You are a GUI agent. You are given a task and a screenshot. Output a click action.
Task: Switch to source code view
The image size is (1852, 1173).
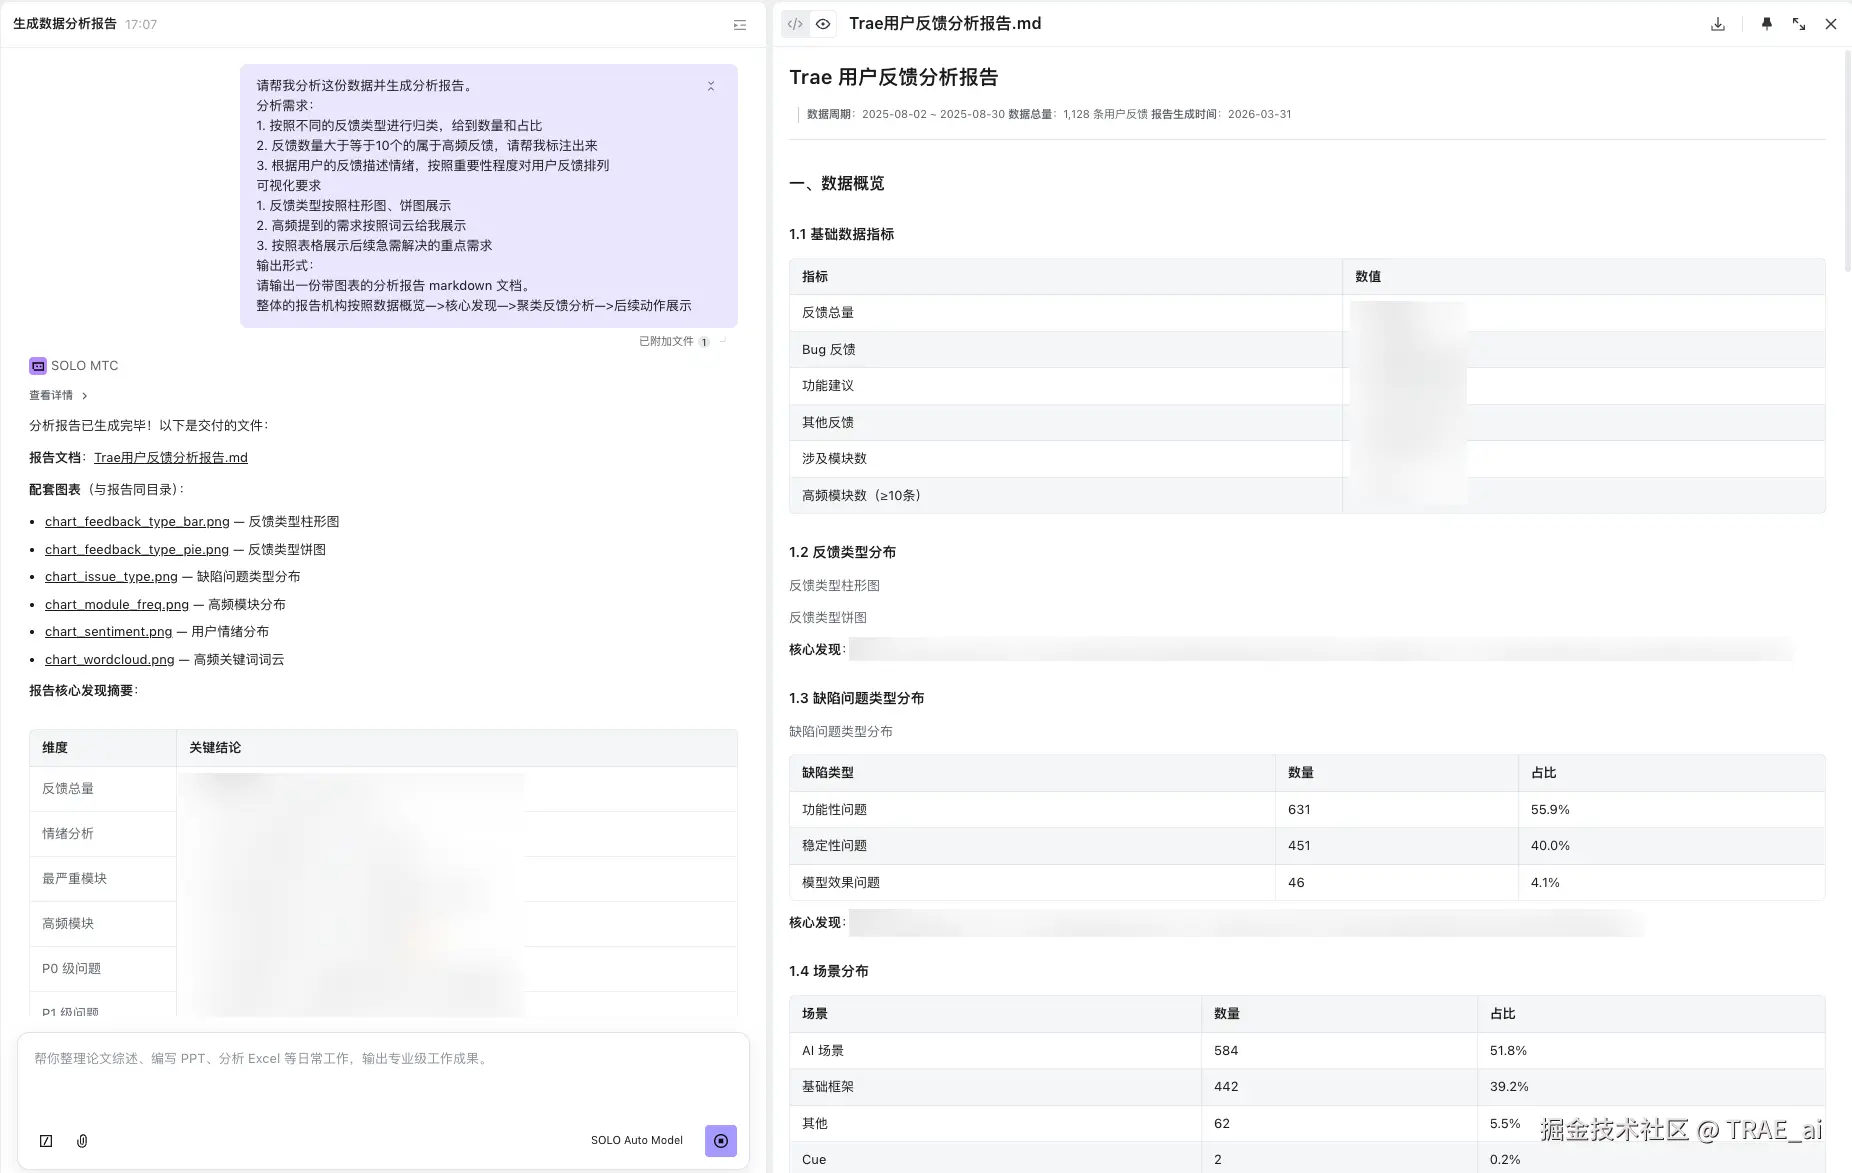(x=795, y=24)
